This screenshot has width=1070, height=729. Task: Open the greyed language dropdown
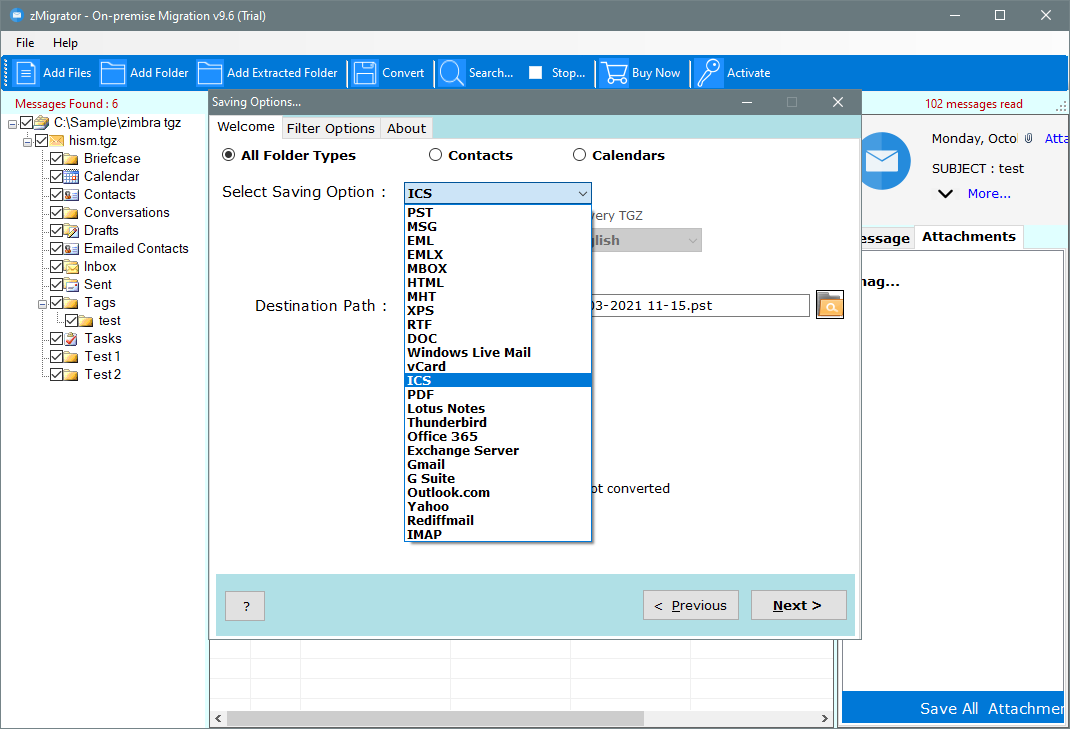[645, 240]
